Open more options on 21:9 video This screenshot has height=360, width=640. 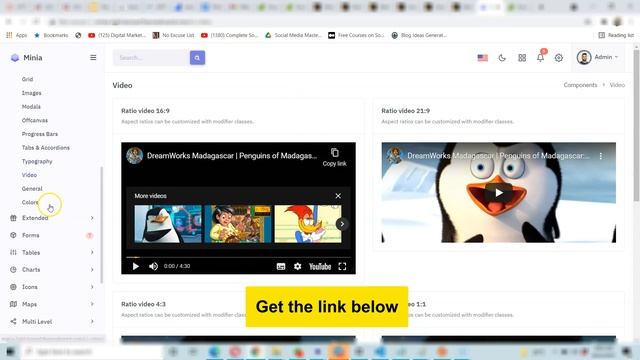point(601,156)
